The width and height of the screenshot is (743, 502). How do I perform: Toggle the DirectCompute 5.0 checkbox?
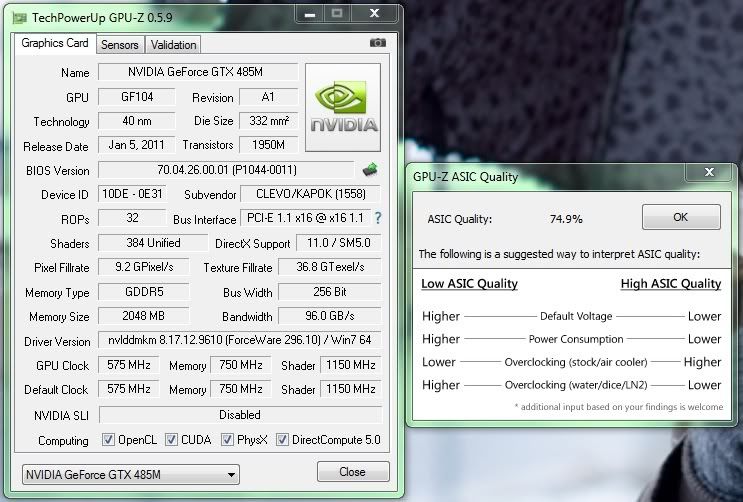coord(282,439)
